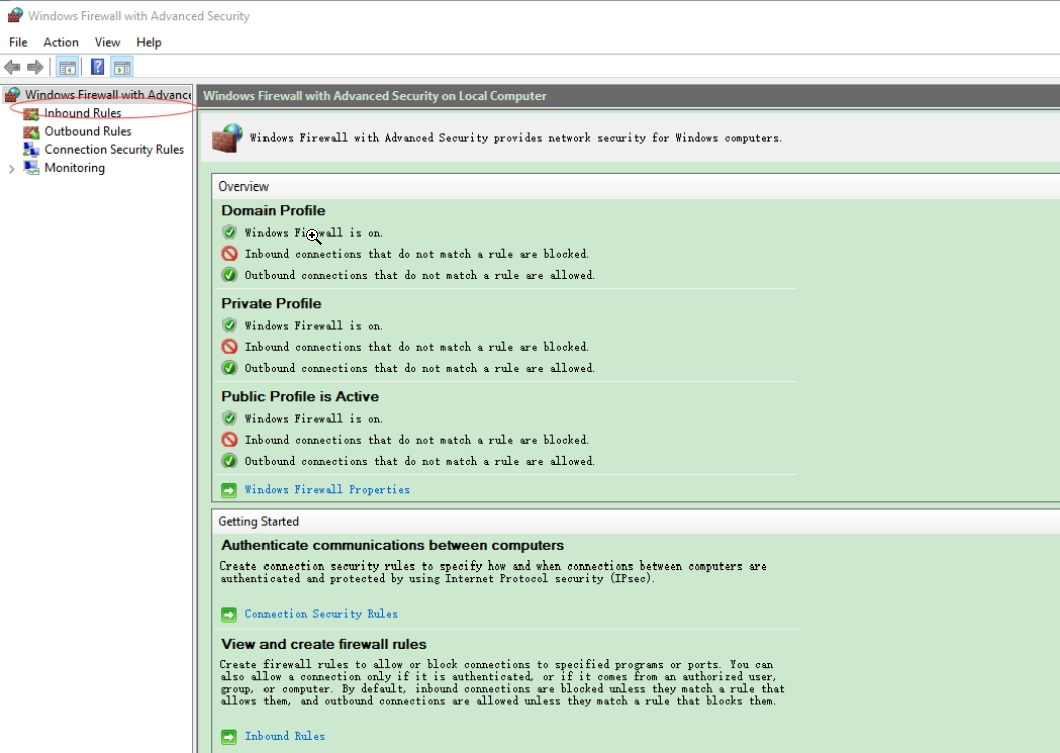Click the Private Profile heading

pos(271,303)
